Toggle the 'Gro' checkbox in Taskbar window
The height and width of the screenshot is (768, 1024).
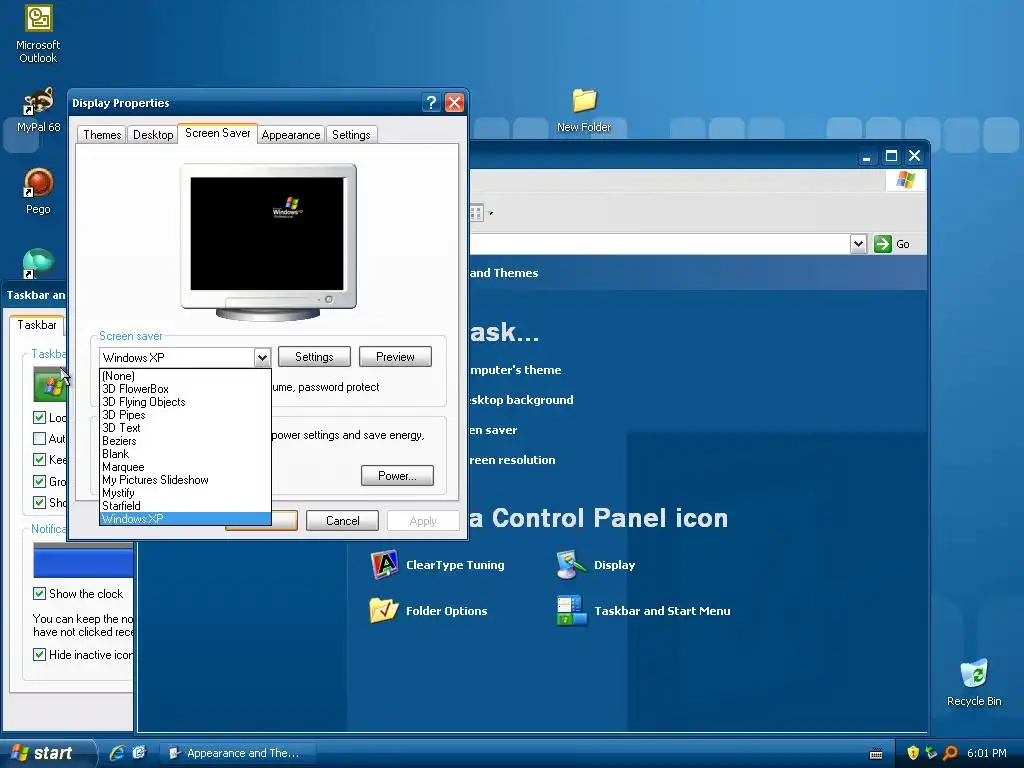pos(39,481)
